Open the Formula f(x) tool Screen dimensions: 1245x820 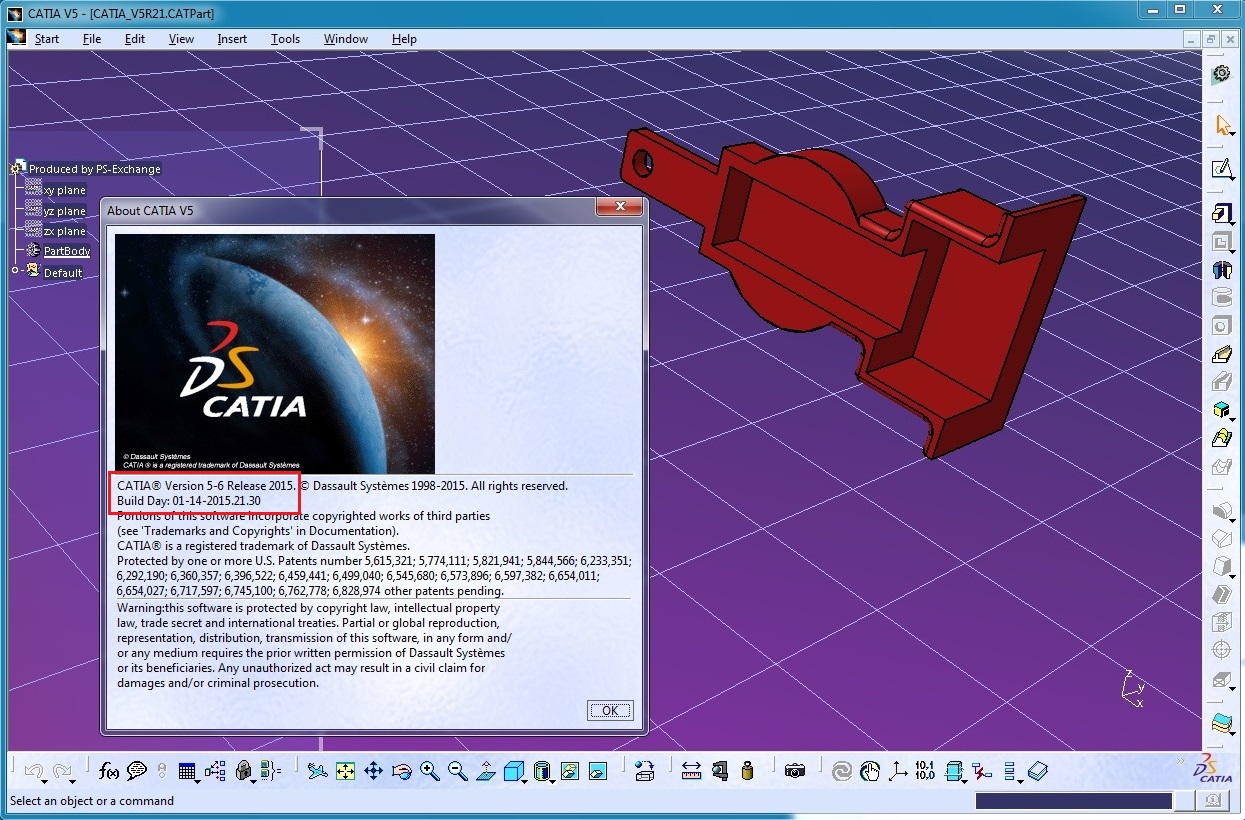tap(109, 771)
